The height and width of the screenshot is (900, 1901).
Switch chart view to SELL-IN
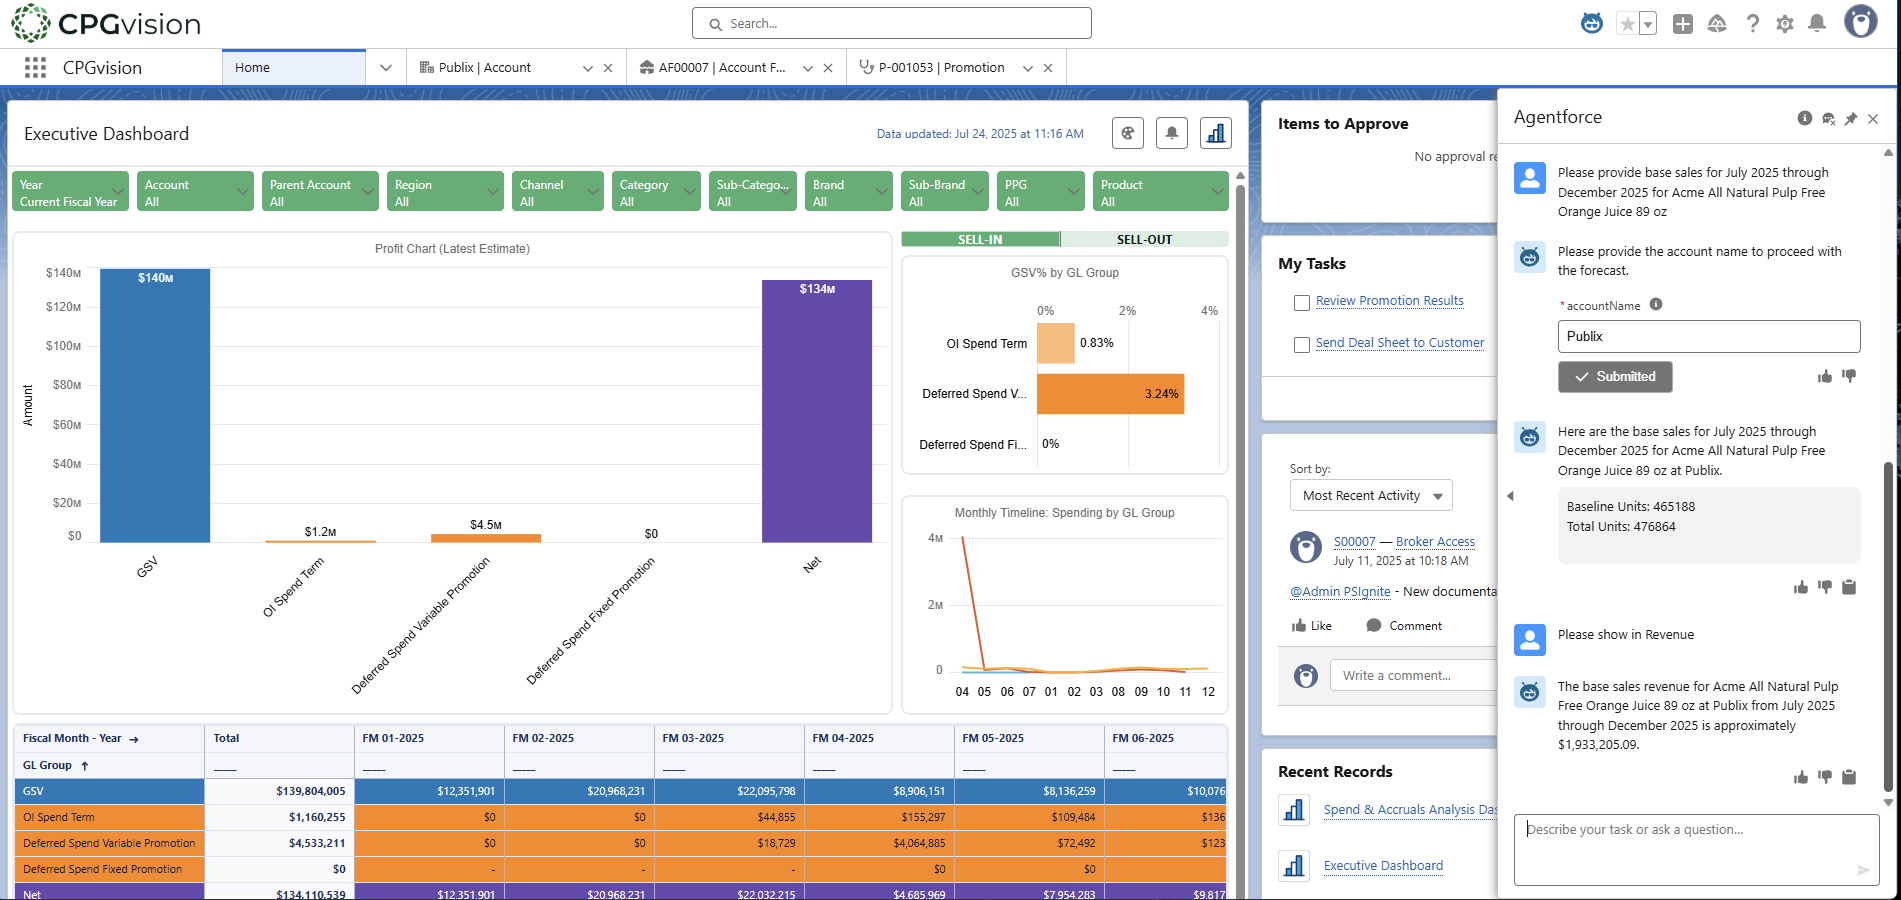980,239
